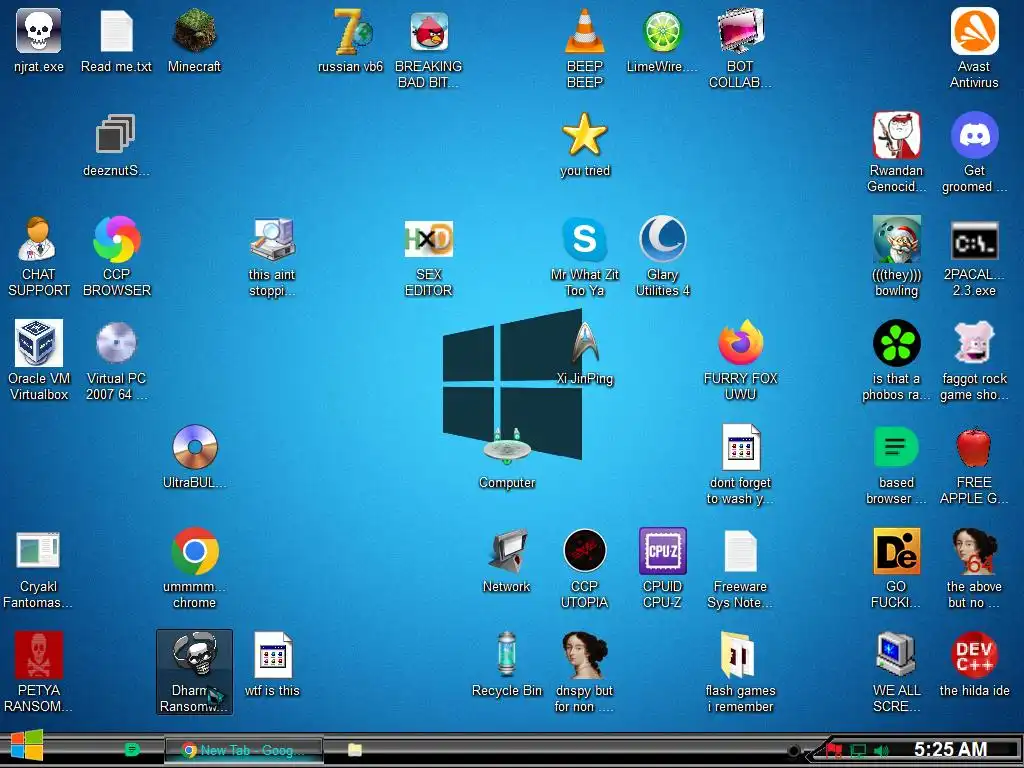Click the green network monitor tray icon

858,751
